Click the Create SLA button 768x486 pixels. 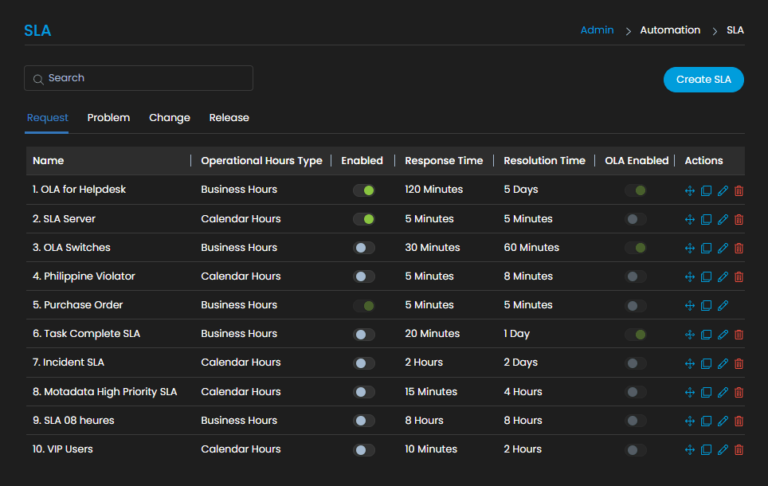703,80
